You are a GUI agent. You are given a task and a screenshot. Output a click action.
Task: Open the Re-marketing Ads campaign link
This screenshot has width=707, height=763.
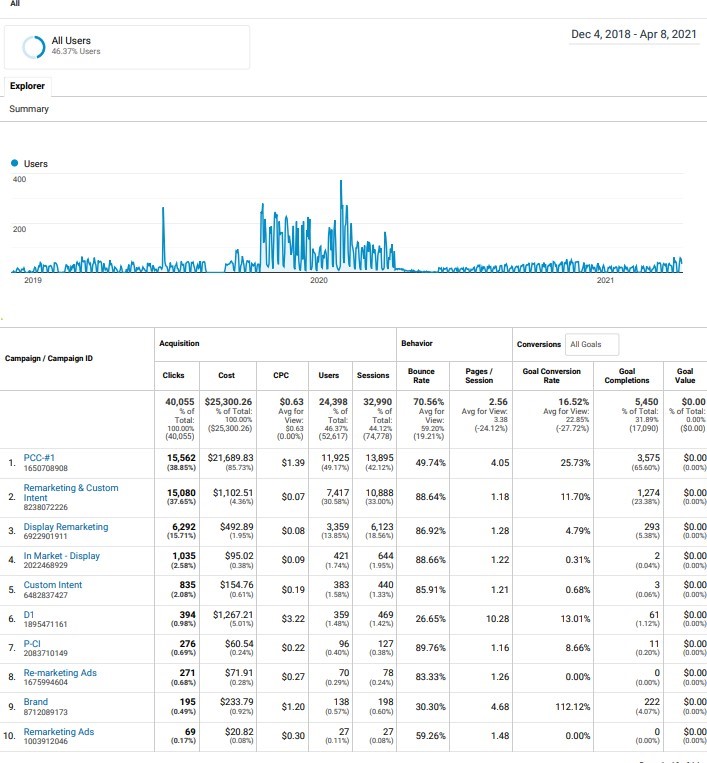60,672
